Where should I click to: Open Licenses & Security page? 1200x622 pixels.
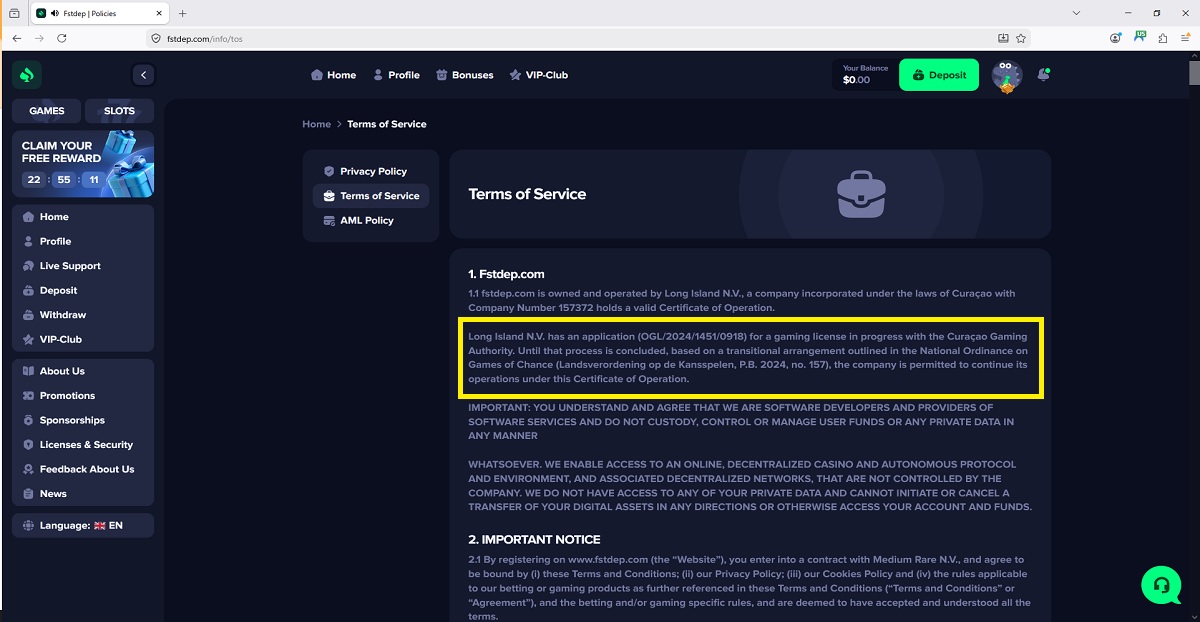pyautogui.click(x=83, y=445)
